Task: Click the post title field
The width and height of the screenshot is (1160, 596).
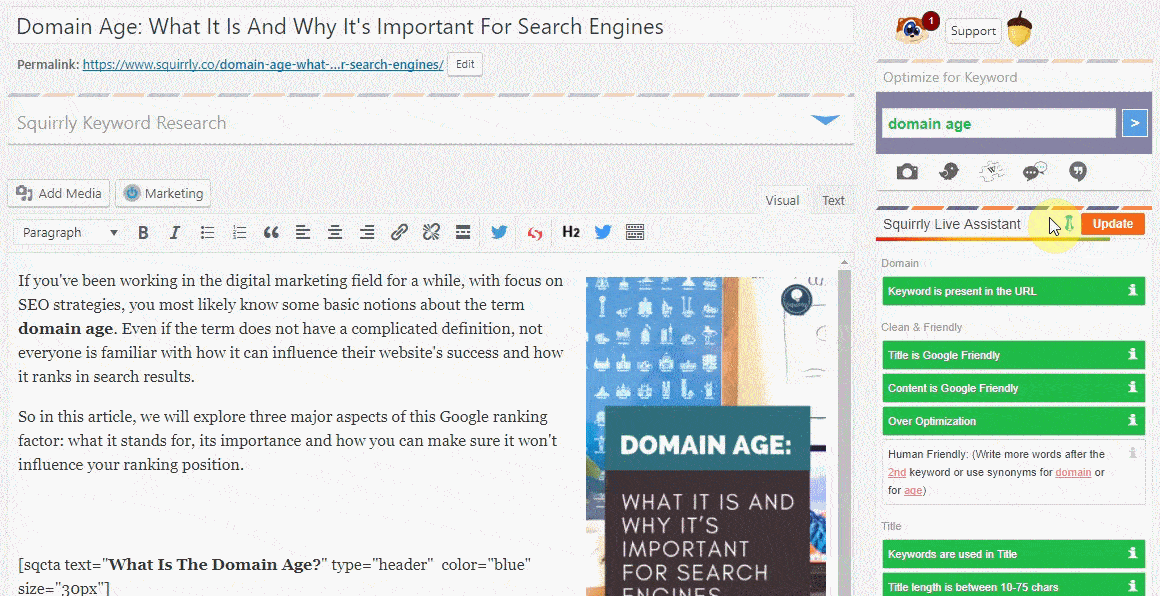Action: pos(431,27)
